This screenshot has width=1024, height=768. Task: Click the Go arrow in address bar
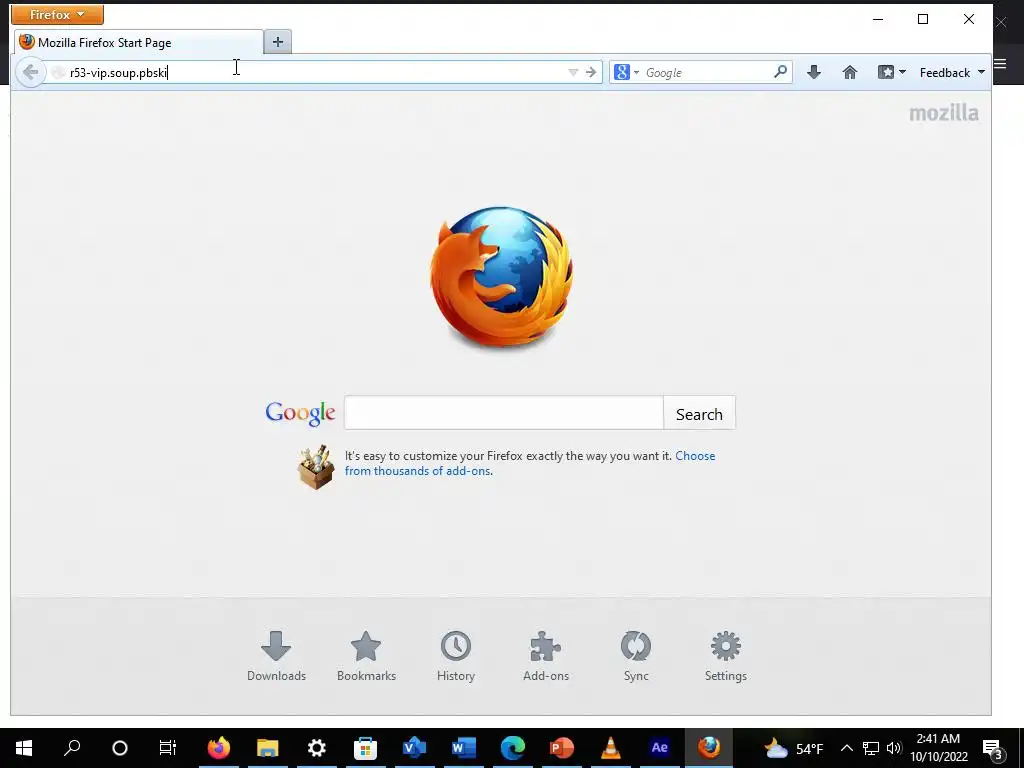point(591,72)
